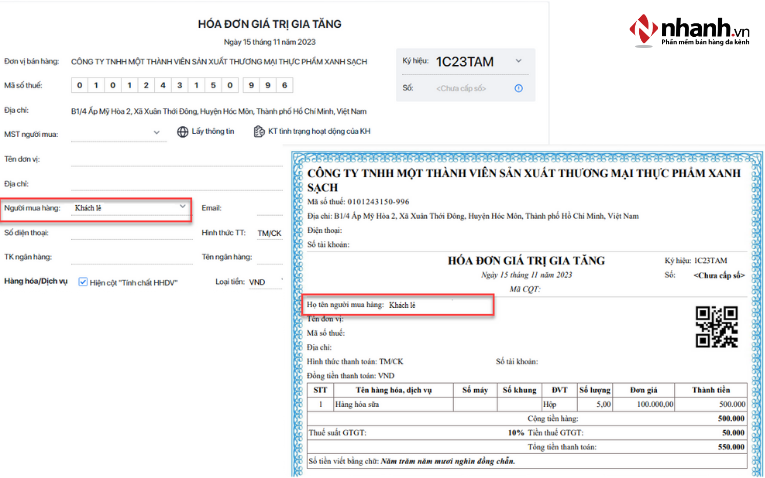The height and width of the screenshot is (478, 765).
Task: Click the Lấy thông tin link
Action: pyautogui.click(x=213, y=132)
